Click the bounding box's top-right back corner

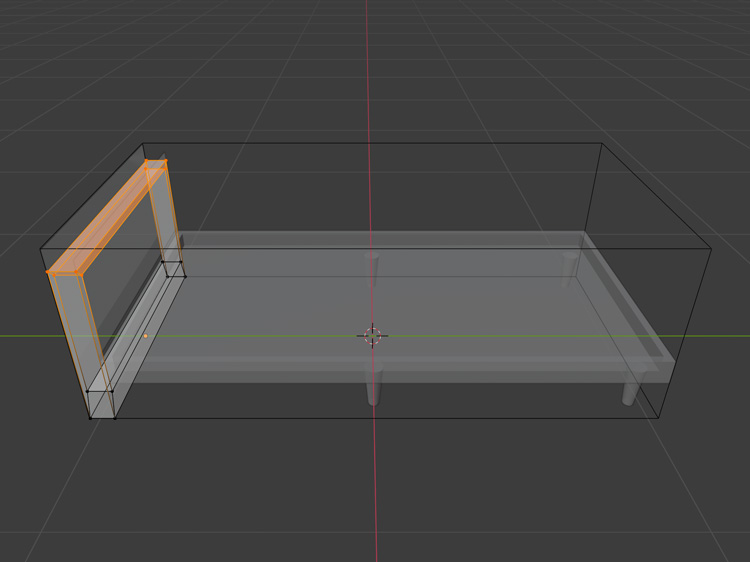point(601,144)
